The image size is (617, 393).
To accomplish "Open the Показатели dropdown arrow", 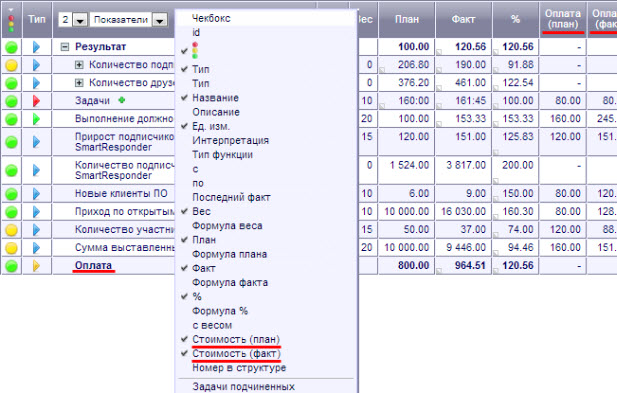I will (x=160, y=20).
